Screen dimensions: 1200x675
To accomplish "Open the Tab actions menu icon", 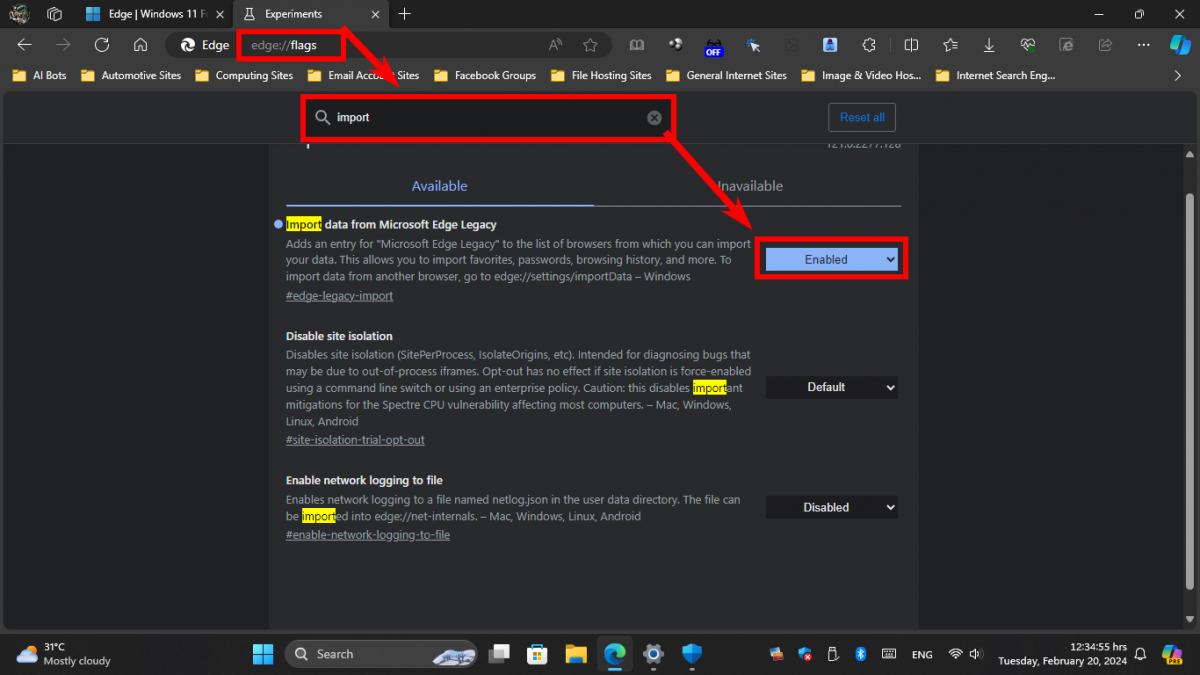I will (x=54, y=14).
